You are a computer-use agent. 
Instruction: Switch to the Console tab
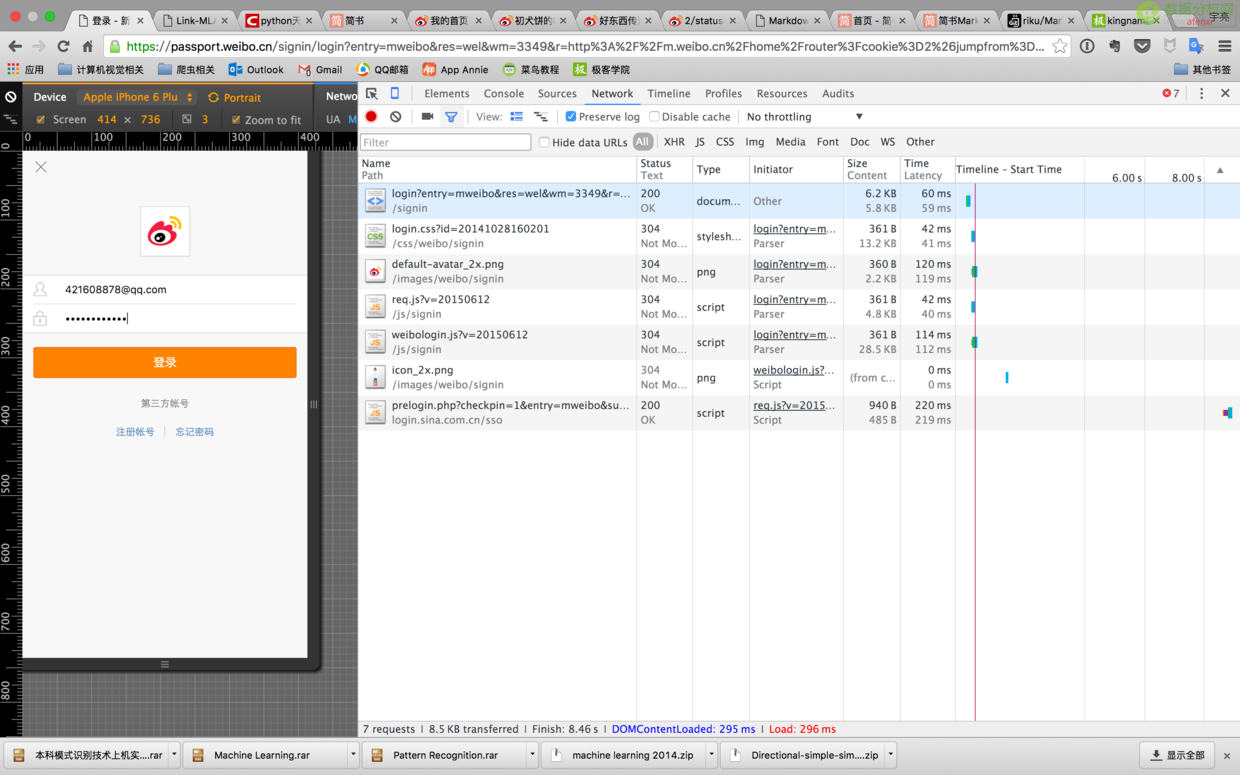(x=504, y=93)
